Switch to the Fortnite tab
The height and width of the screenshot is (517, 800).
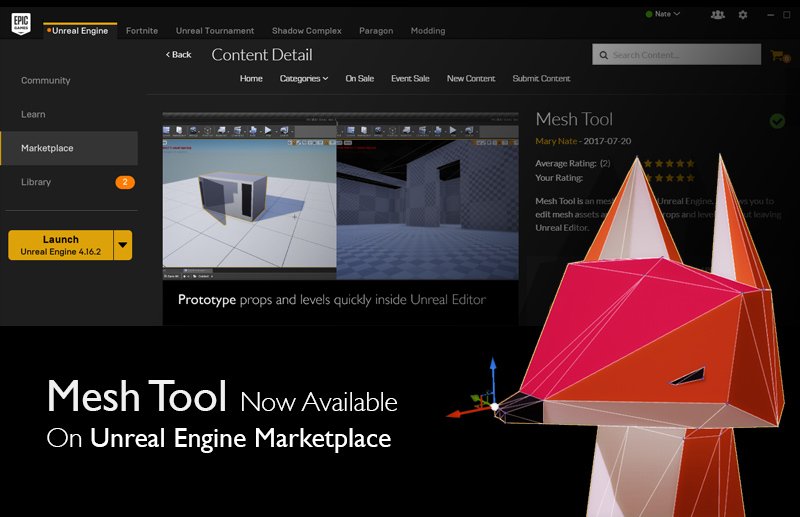click(142, 31)
